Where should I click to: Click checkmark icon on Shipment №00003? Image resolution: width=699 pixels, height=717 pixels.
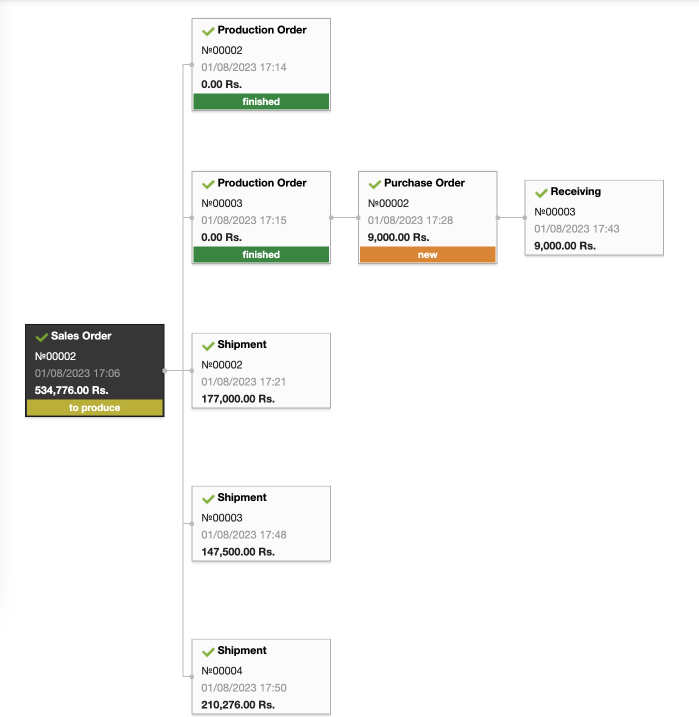point(208,498)
